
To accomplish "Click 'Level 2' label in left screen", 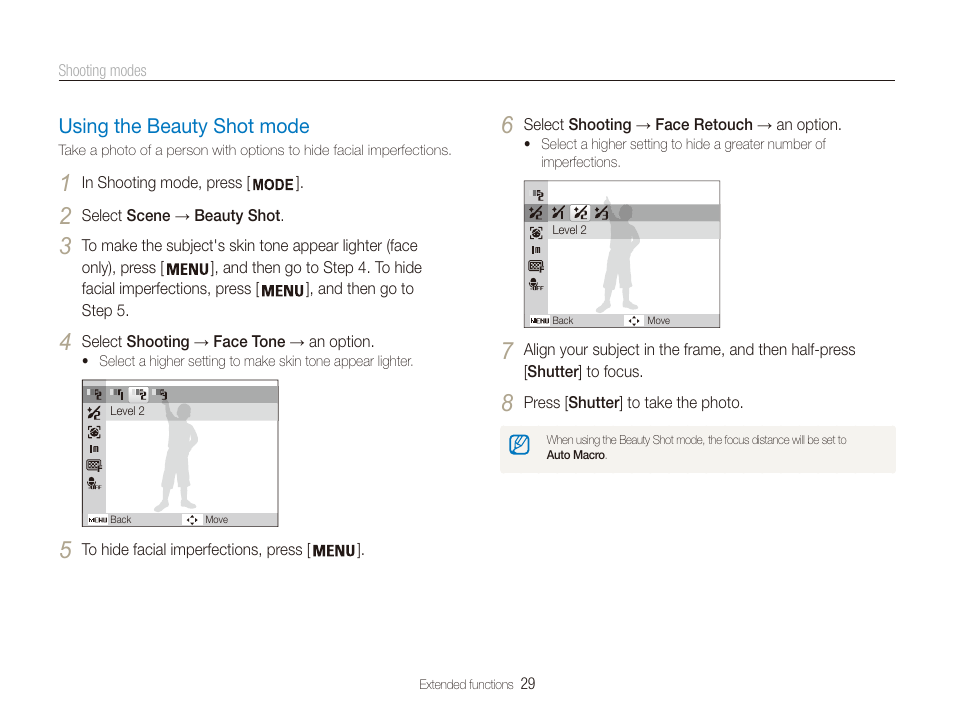I will [127, 411].
